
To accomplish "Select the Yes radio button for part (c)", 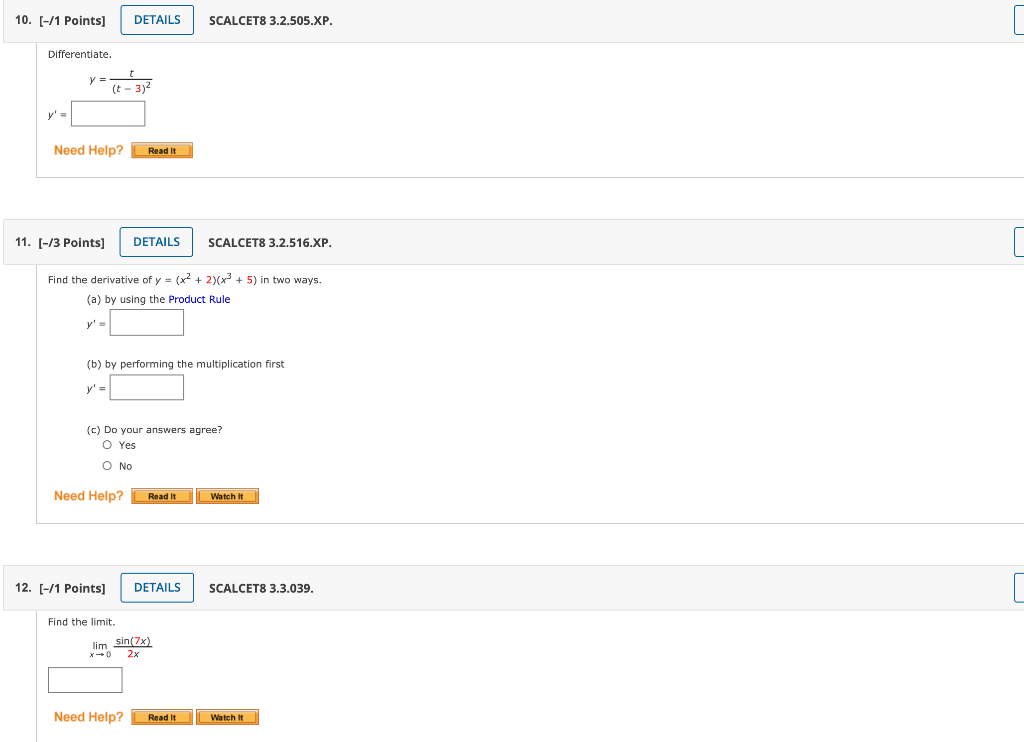I will 107,445.
